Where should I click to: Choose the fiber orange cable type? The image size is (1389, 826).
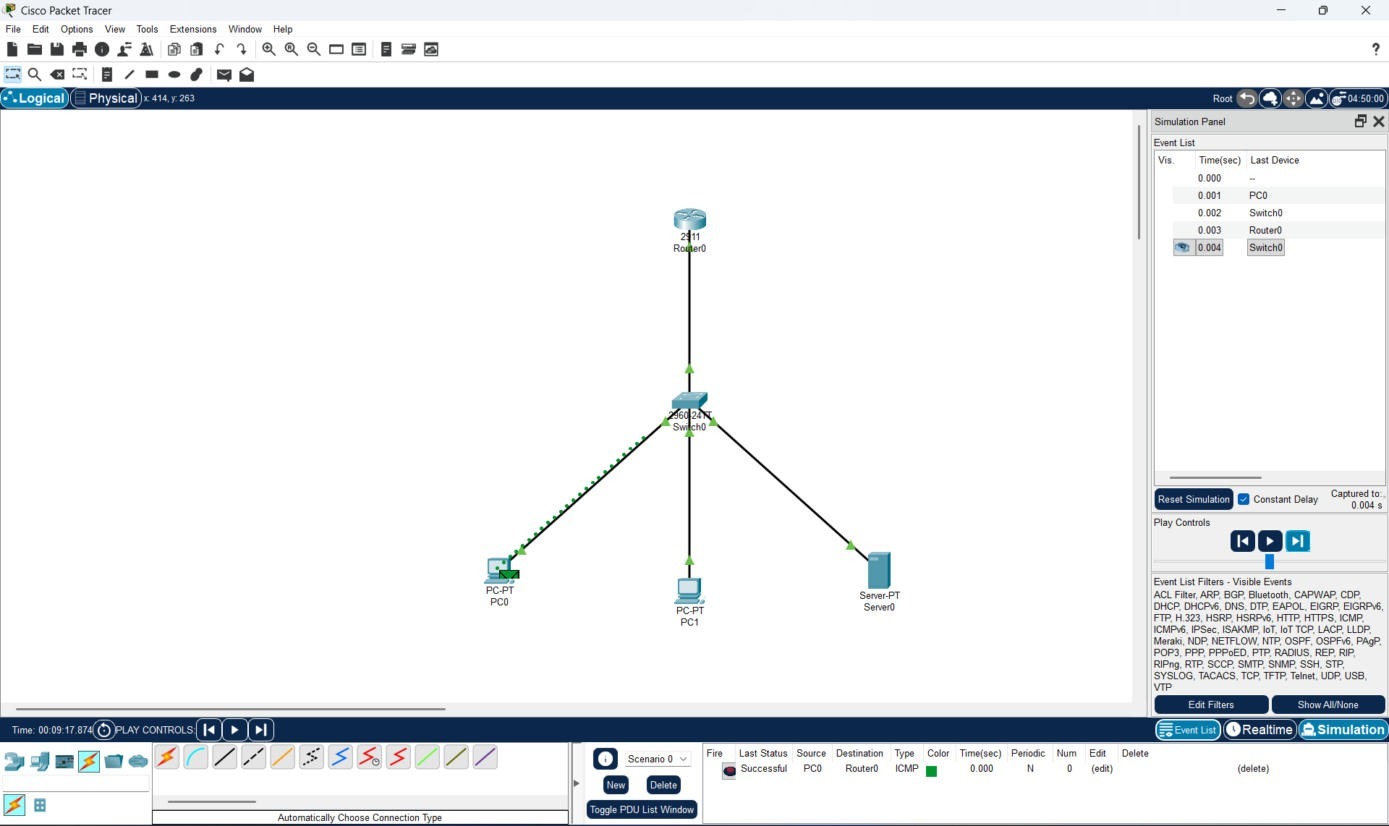(282, 758)
